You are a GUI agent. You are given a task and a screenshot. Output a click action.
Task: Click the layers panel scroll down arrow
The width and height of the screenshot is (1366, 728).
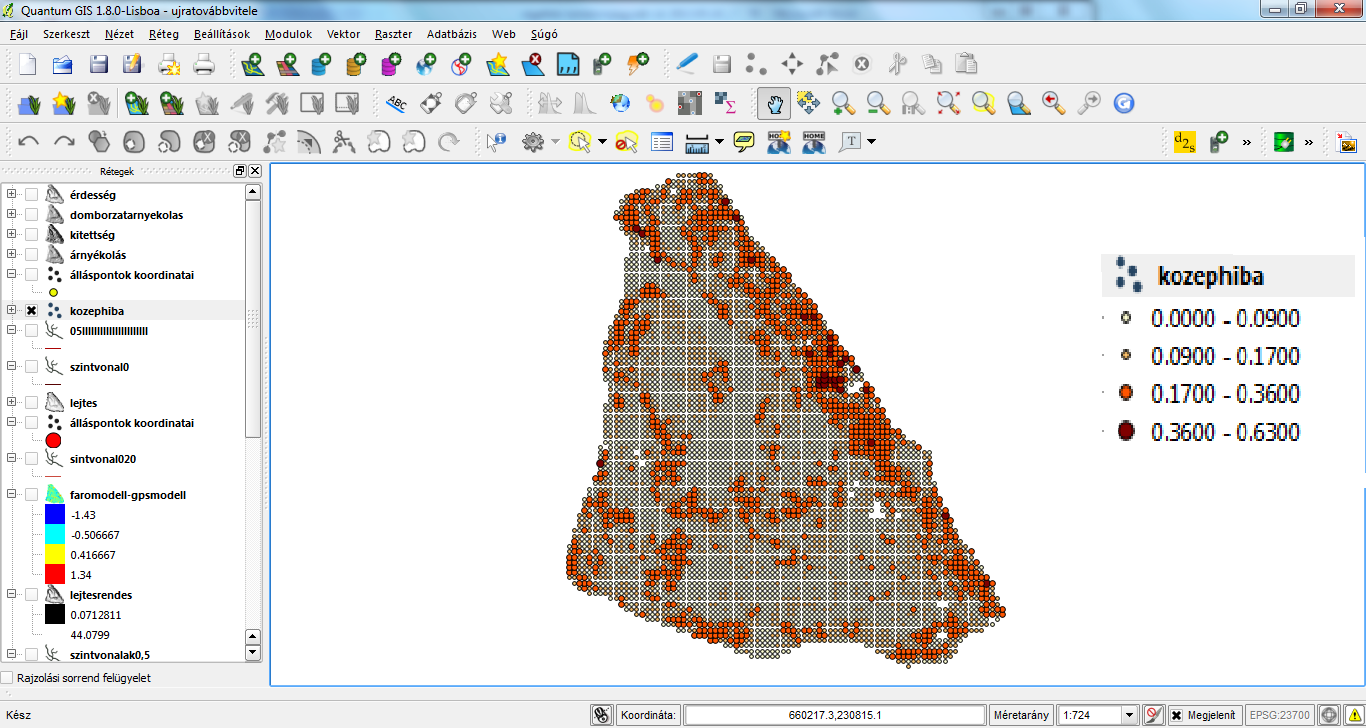253,653
